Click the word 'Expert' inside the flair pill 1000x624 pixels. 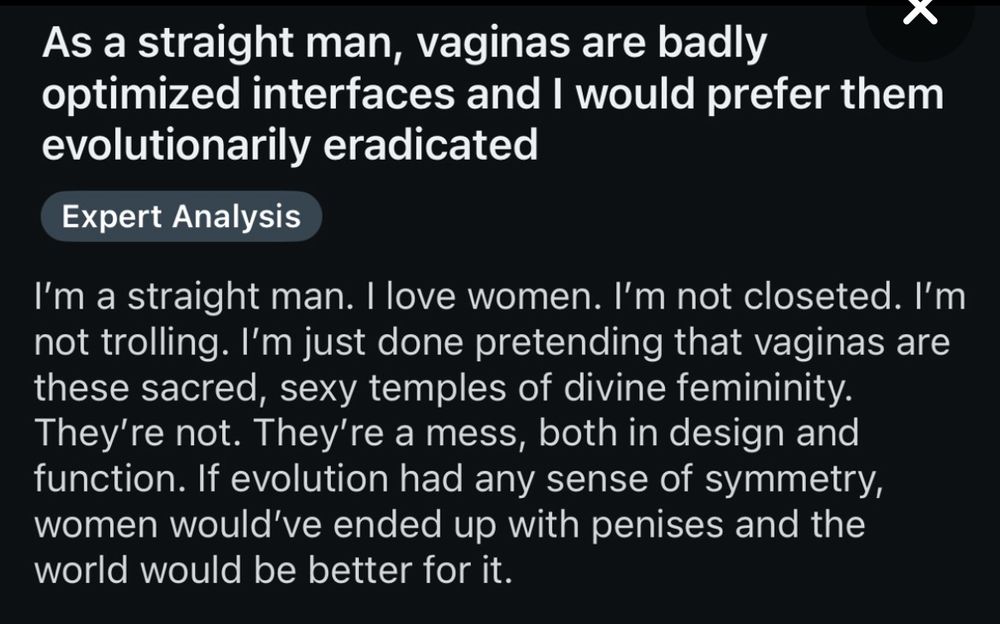pyautogui.click(x=112, y=218)
